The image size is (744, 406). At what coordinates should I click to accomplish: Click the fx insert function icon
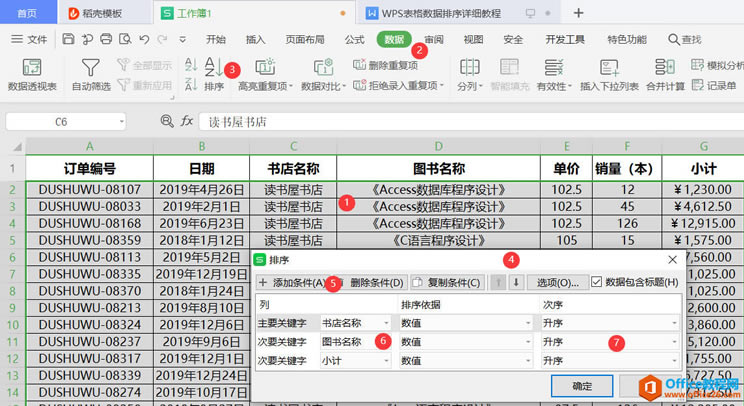click(x=186, y=121)
